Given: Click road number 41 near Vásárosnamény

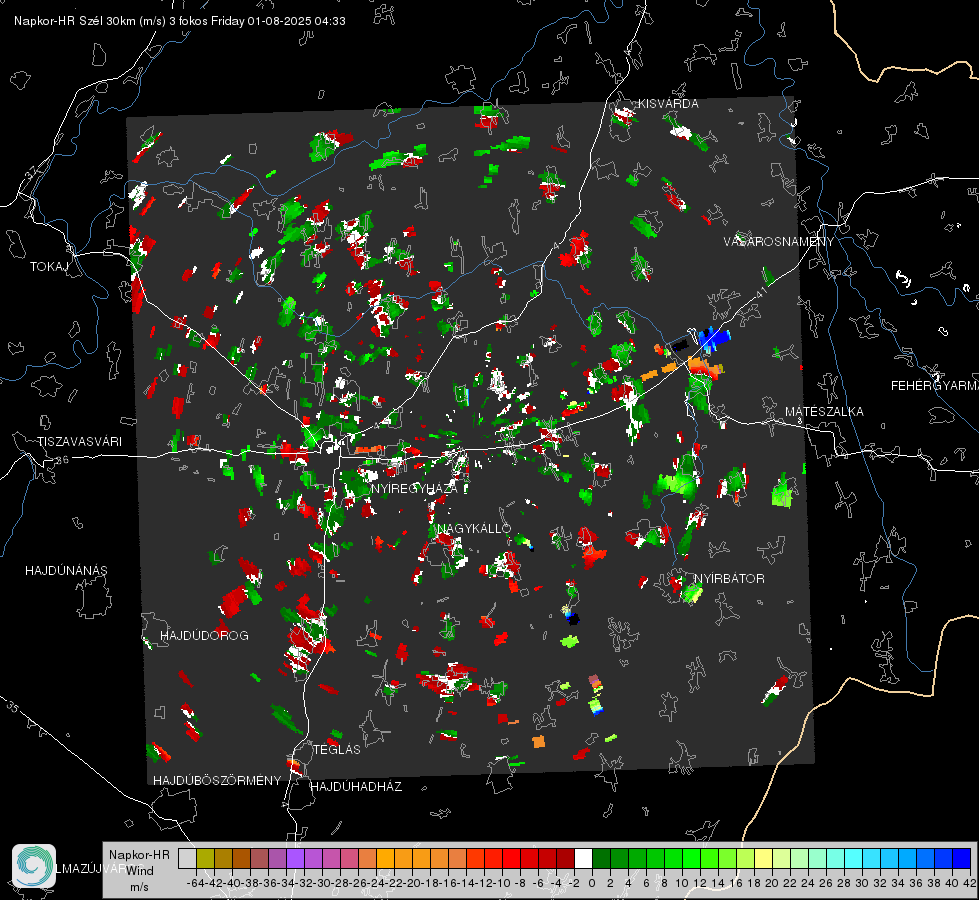Looking at the screenshot, I should [760, 291].
